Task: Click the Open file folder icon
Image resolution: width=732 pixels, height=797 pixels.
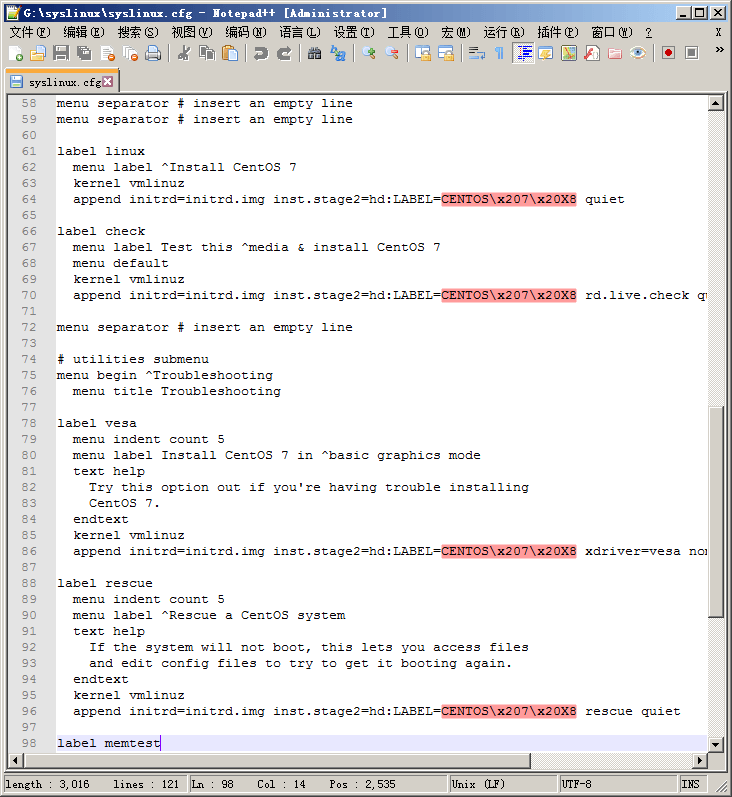Action: [x=38, y=54]
